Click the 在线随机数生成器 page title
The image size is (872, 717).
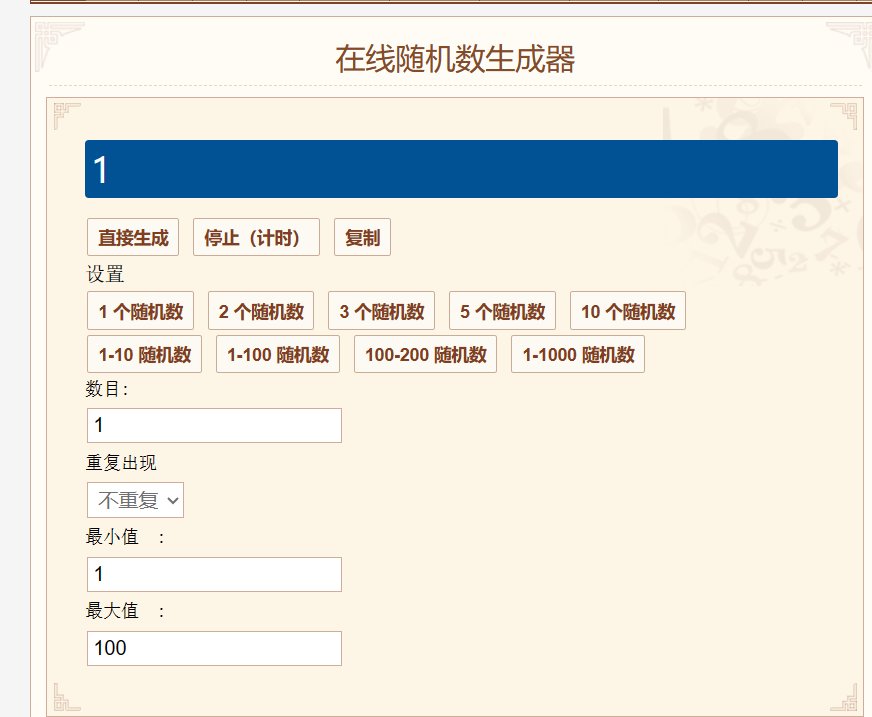[x=455, y=59]
